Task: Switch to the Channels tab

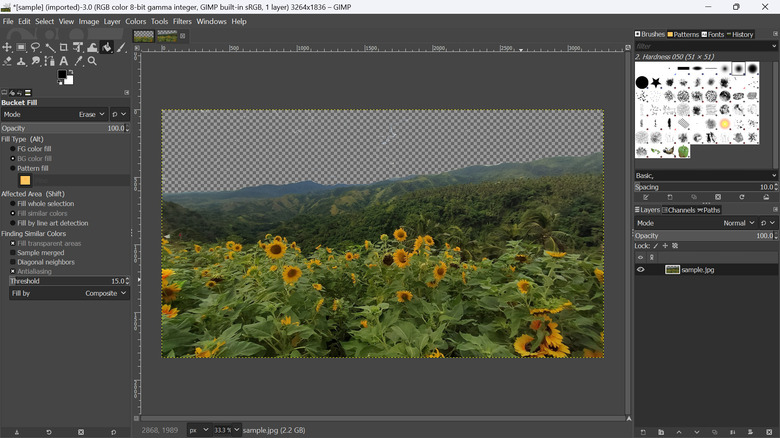Action: coord(679,210)
